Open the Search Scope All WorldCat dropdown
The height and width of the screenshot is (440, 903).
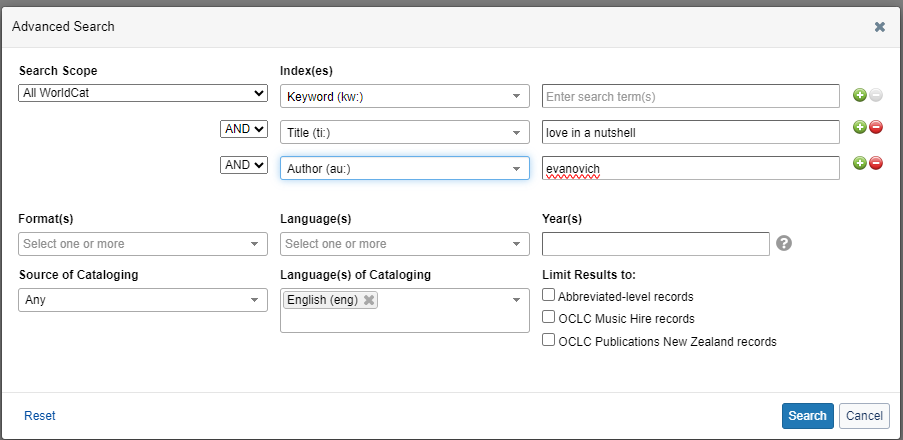click(x=143, y=93)
